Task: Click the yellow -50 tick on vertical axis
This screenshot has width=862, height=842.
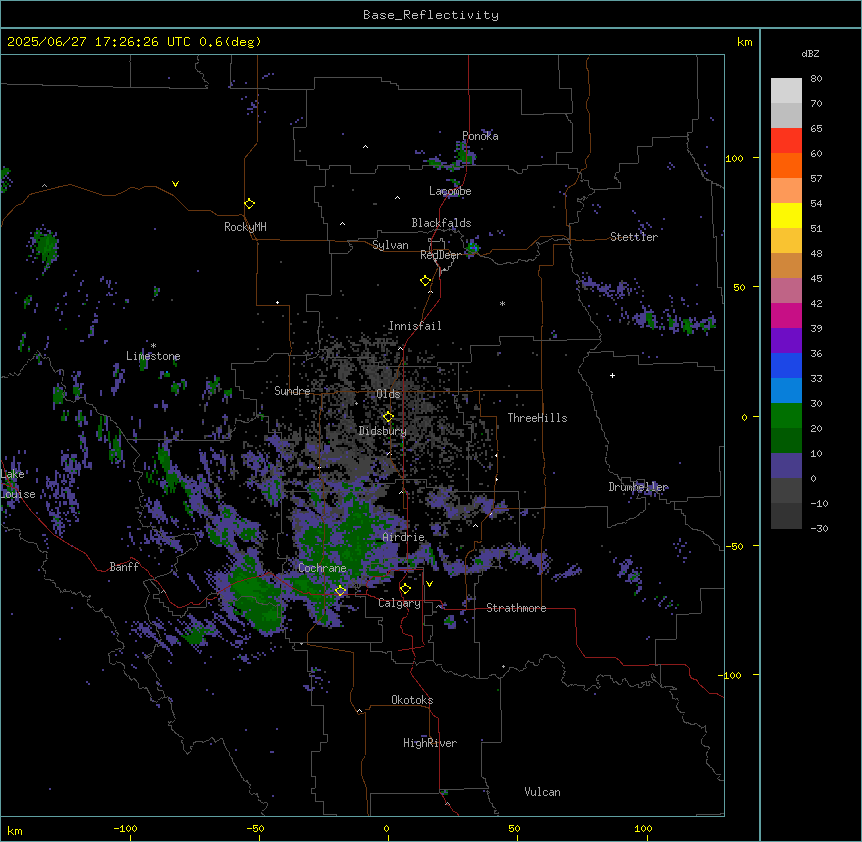Action: tap(734, 546)
